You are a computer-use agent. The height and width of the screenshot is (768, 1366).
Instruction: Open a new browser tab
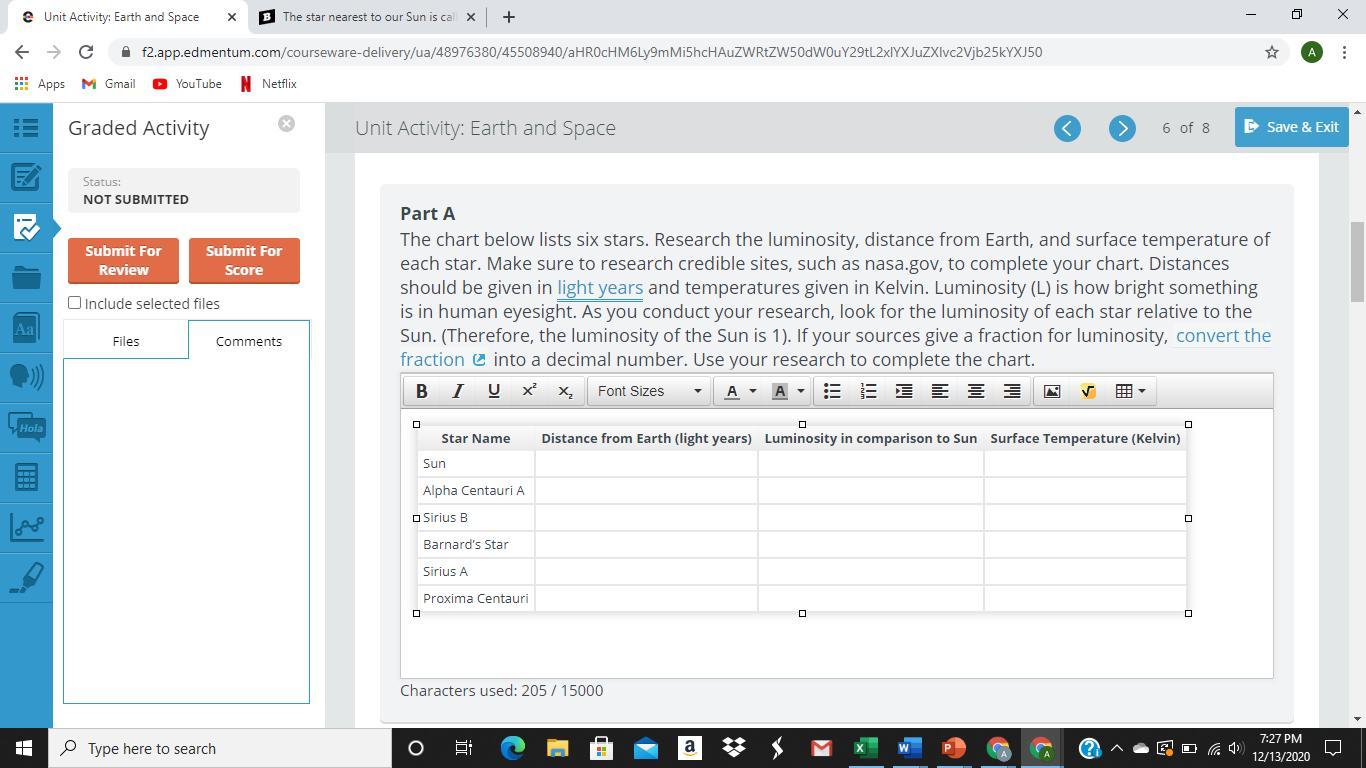(x=508, y=17)
